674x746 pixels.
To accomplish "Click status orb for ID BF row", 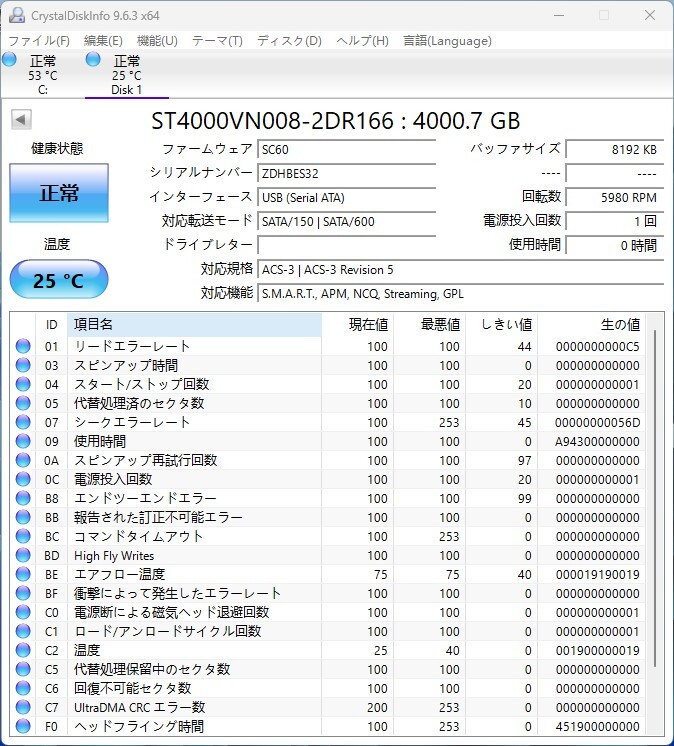I will (23, 593).
